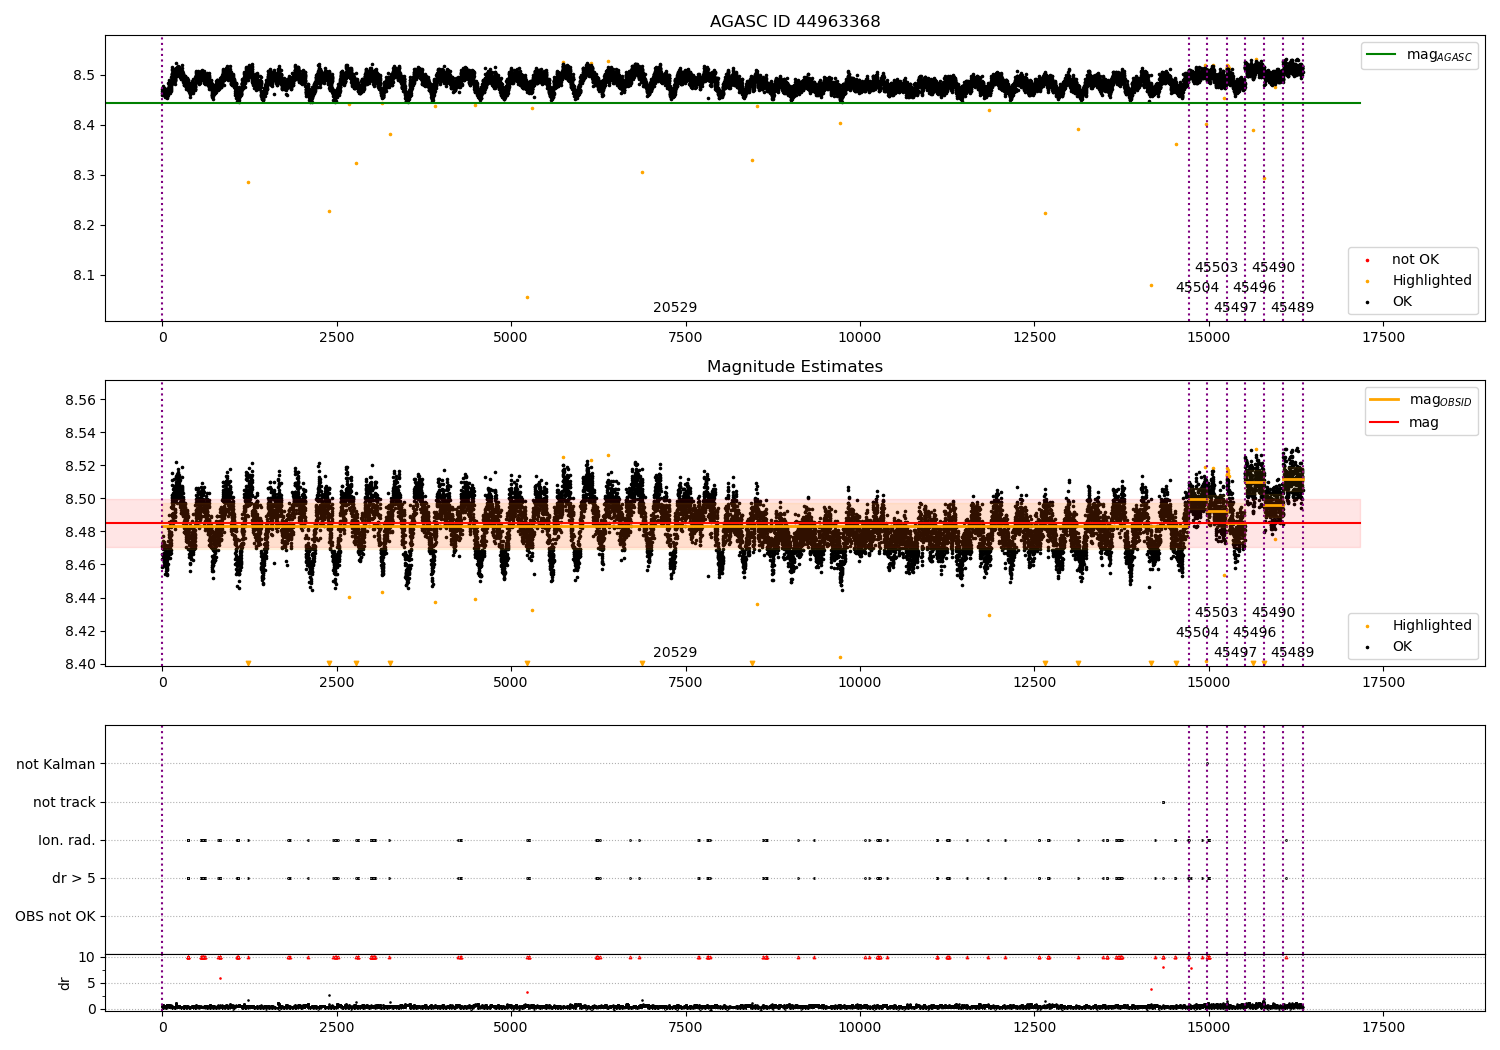Click y-axis tick '10' in the bottom dr plot

pos(88,957)
